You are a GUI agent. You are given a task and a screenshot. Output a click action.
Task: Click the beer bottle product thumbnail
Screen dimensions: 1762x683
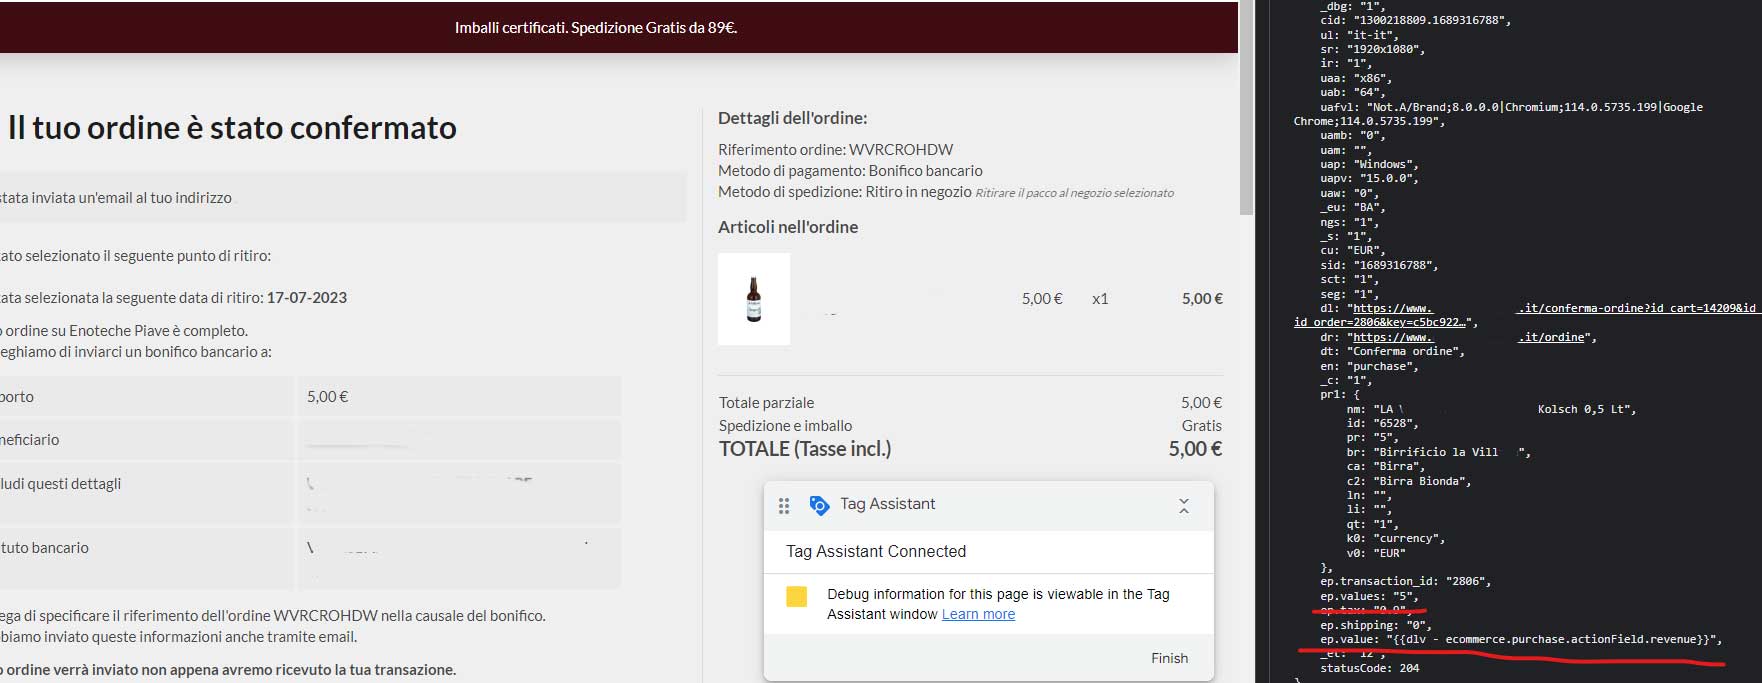click(x=754, y=299)
